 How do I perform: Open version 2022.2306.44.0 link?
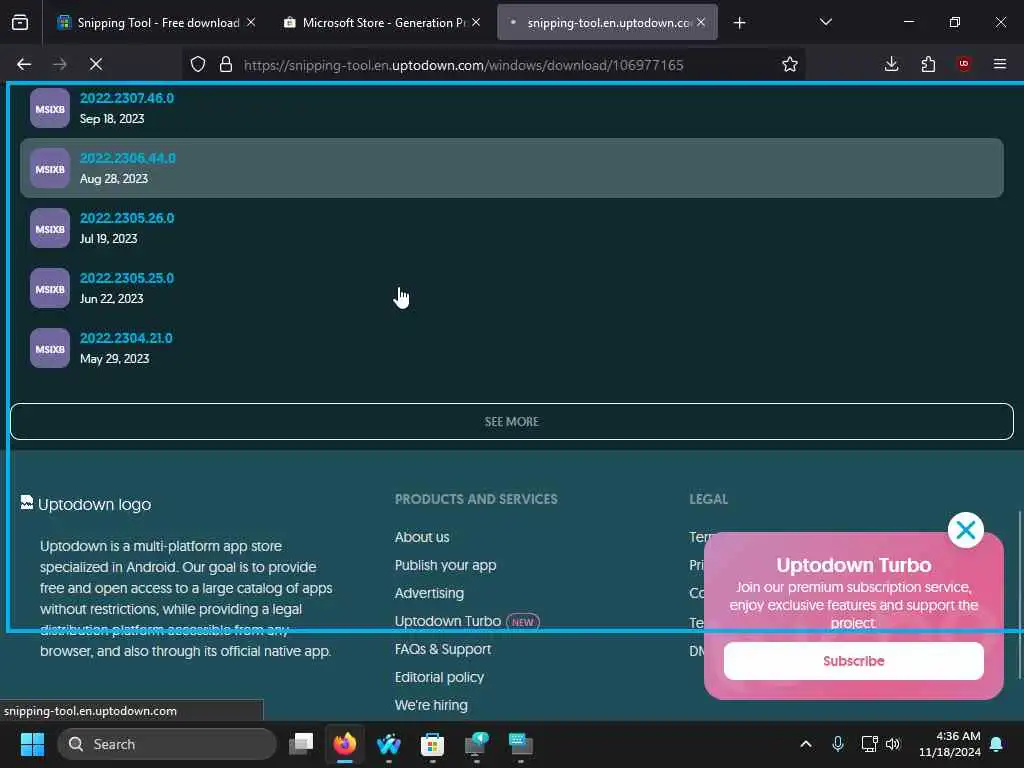coord(127,158)
